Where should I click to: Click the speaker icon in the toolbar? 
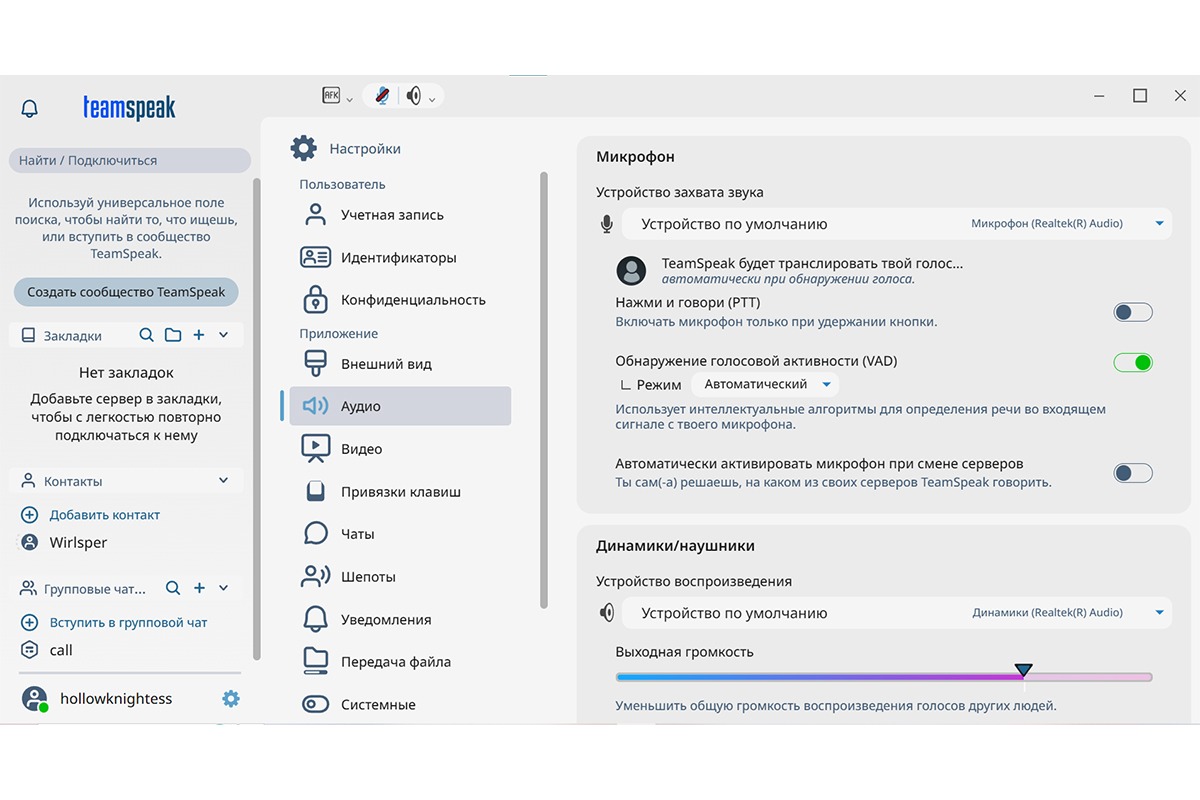tap(414, 95)
